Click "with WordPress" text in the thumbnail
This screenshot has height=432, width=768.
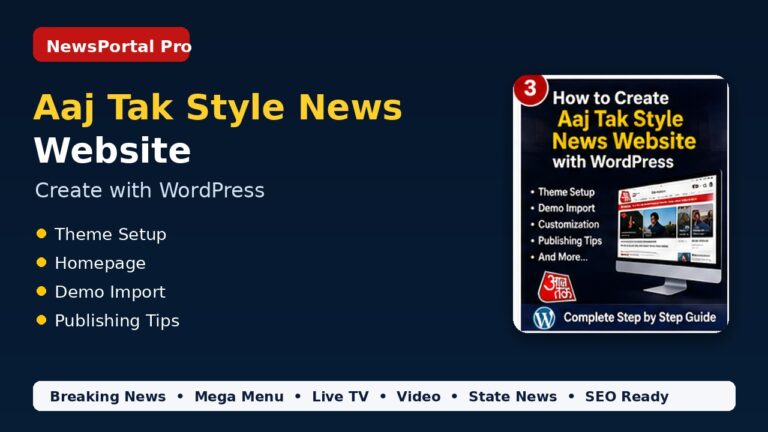613,162
